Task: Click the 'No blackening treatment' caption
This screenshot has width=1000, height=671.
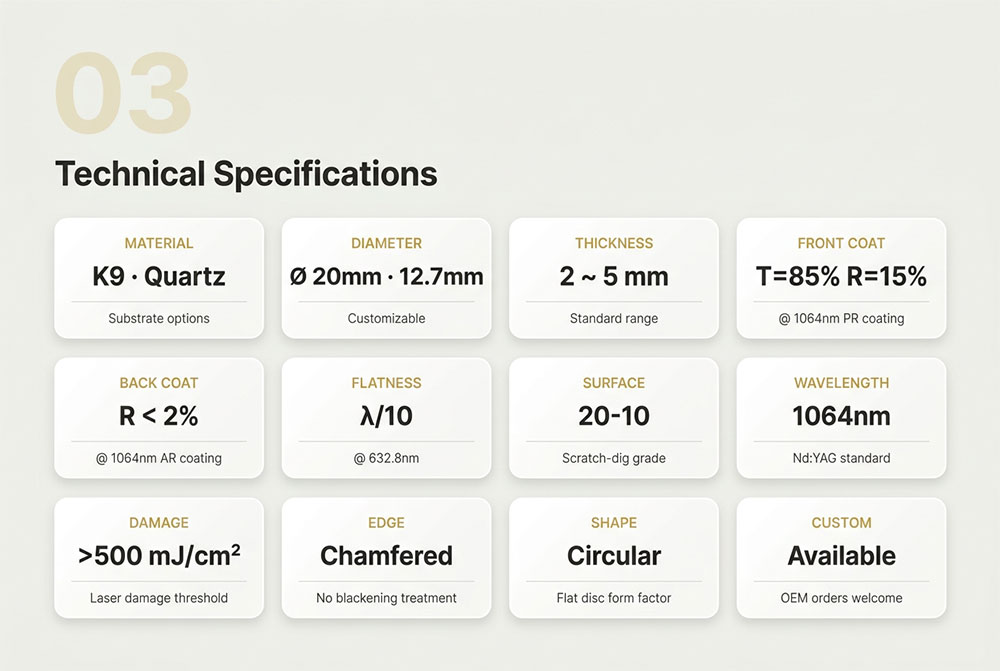Action: pos(386,598)
